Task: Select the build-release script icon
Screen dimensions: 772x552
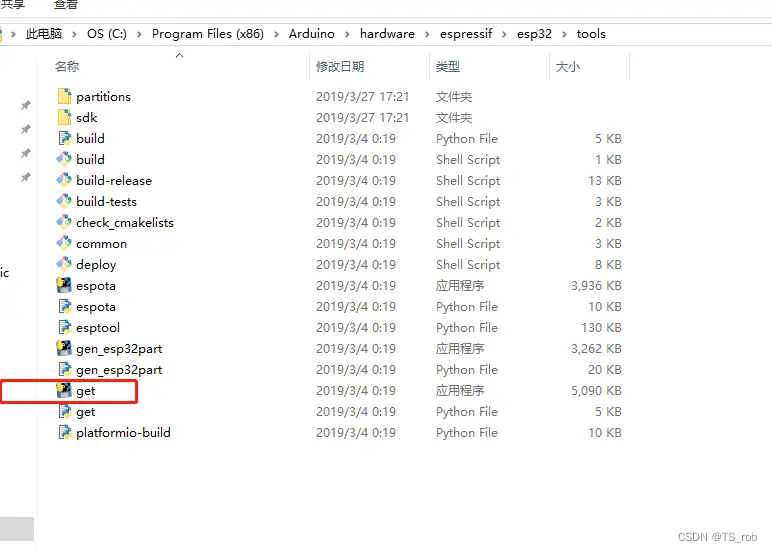Action: [x=64, y=180]
